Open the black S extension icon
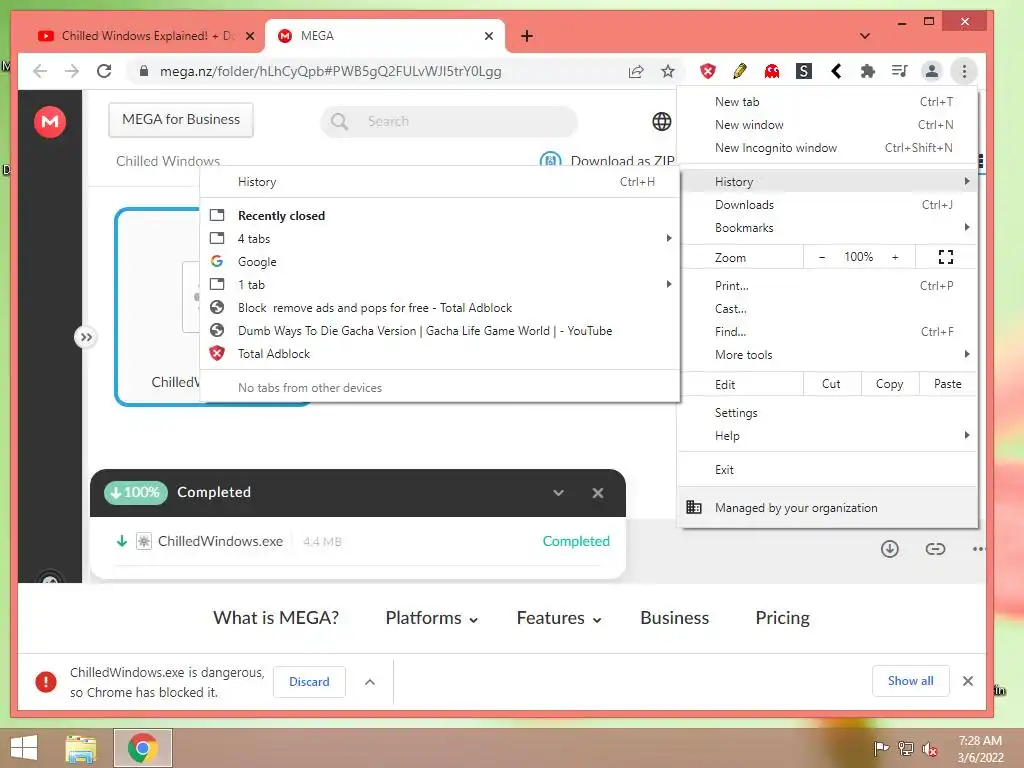This screenshot has width=1024, height=768. tap(804, 71)
